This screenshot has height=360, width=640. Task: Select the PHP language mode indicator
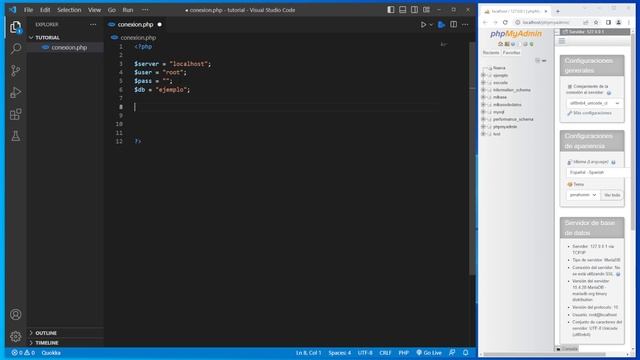point(404,353)
